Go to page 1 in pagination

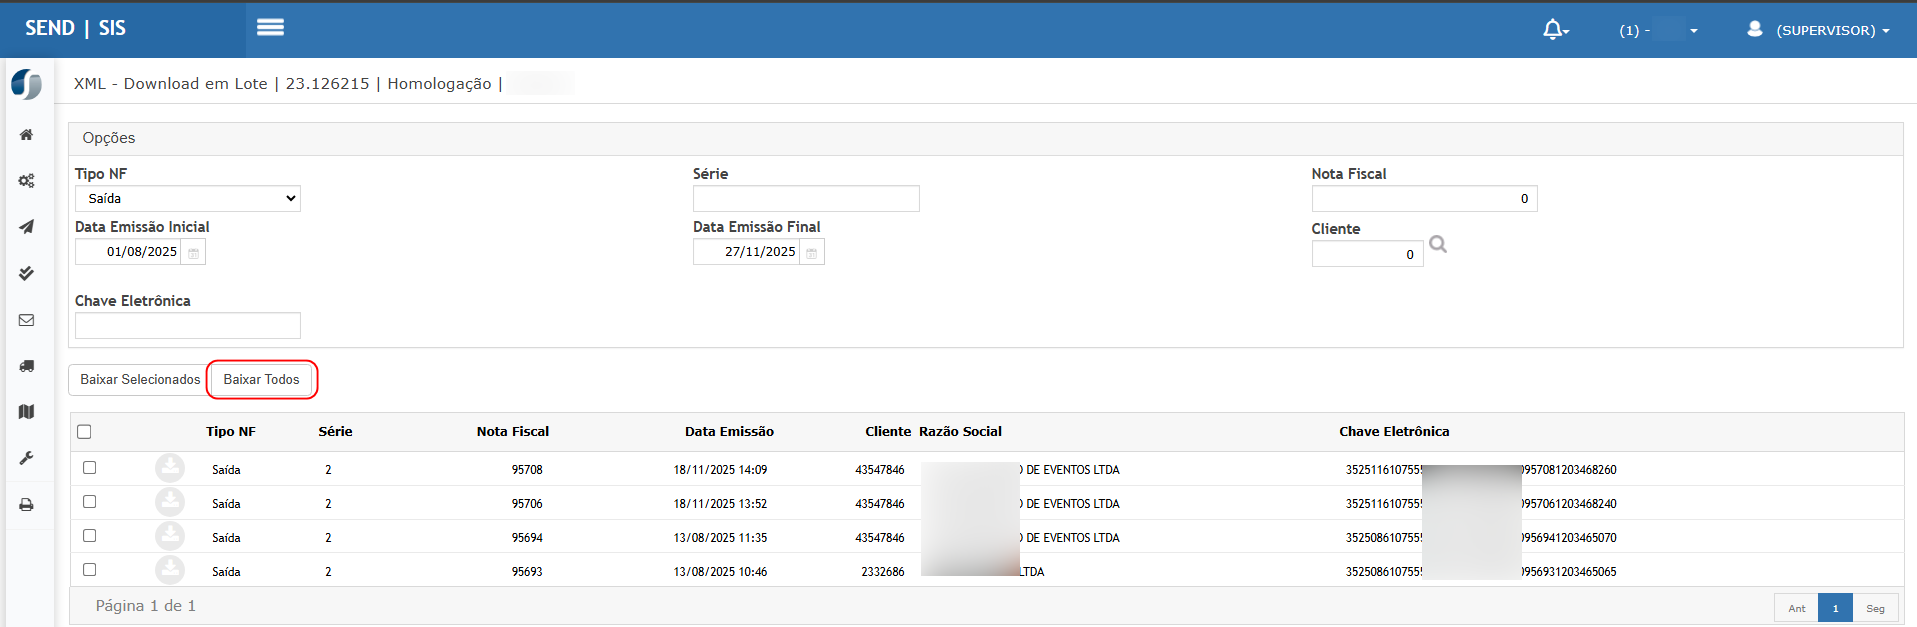tap(1835, 608)
